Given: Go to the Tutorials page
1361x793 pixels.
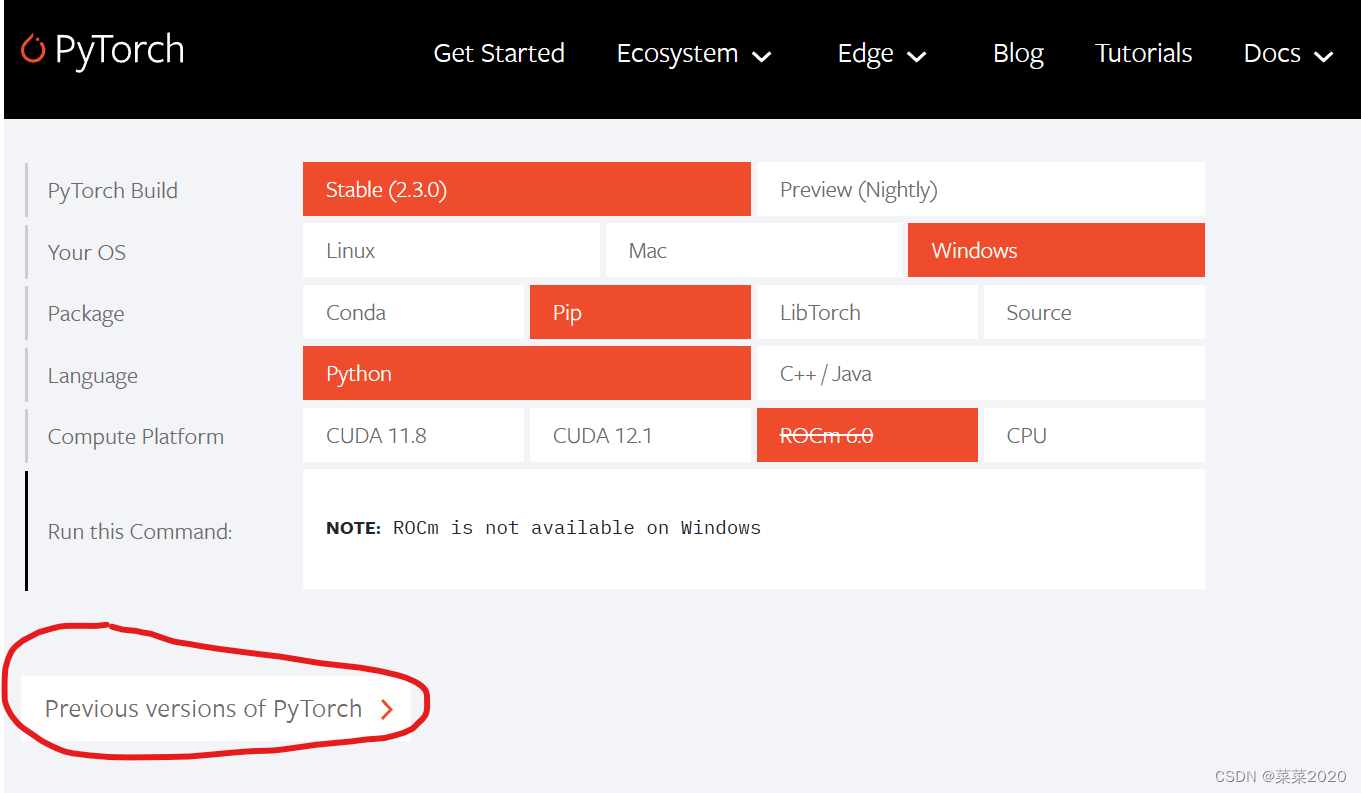Looking at the screenshot, I should point(1143,53).
